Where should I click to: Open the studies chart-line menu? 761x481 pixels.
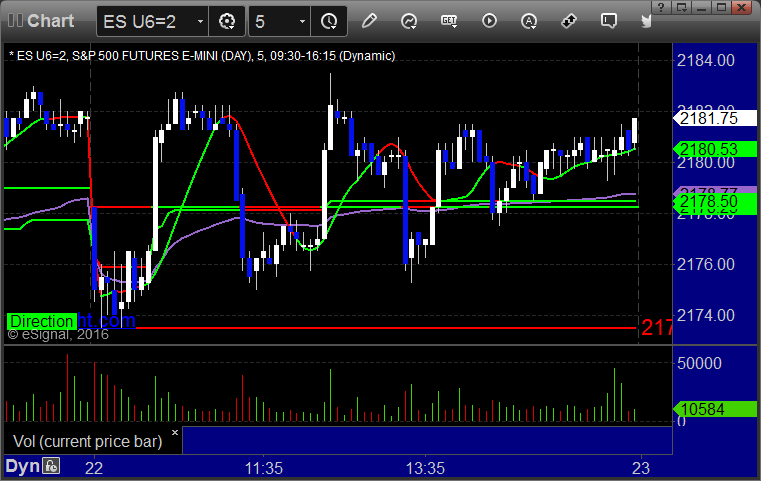tap(409, 21)
